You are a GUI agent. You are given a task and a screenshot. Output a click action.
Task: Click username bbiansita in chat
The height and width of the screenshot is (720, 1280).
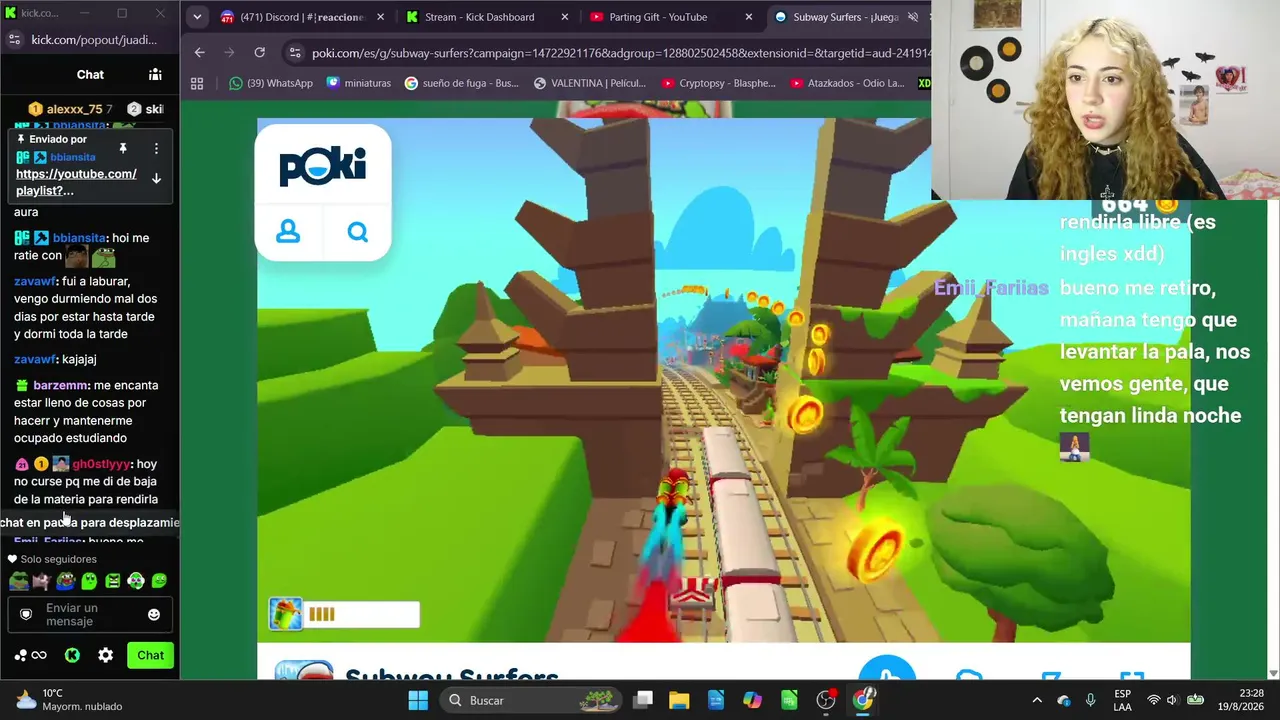pyautogui.click(x=79, y=238)
